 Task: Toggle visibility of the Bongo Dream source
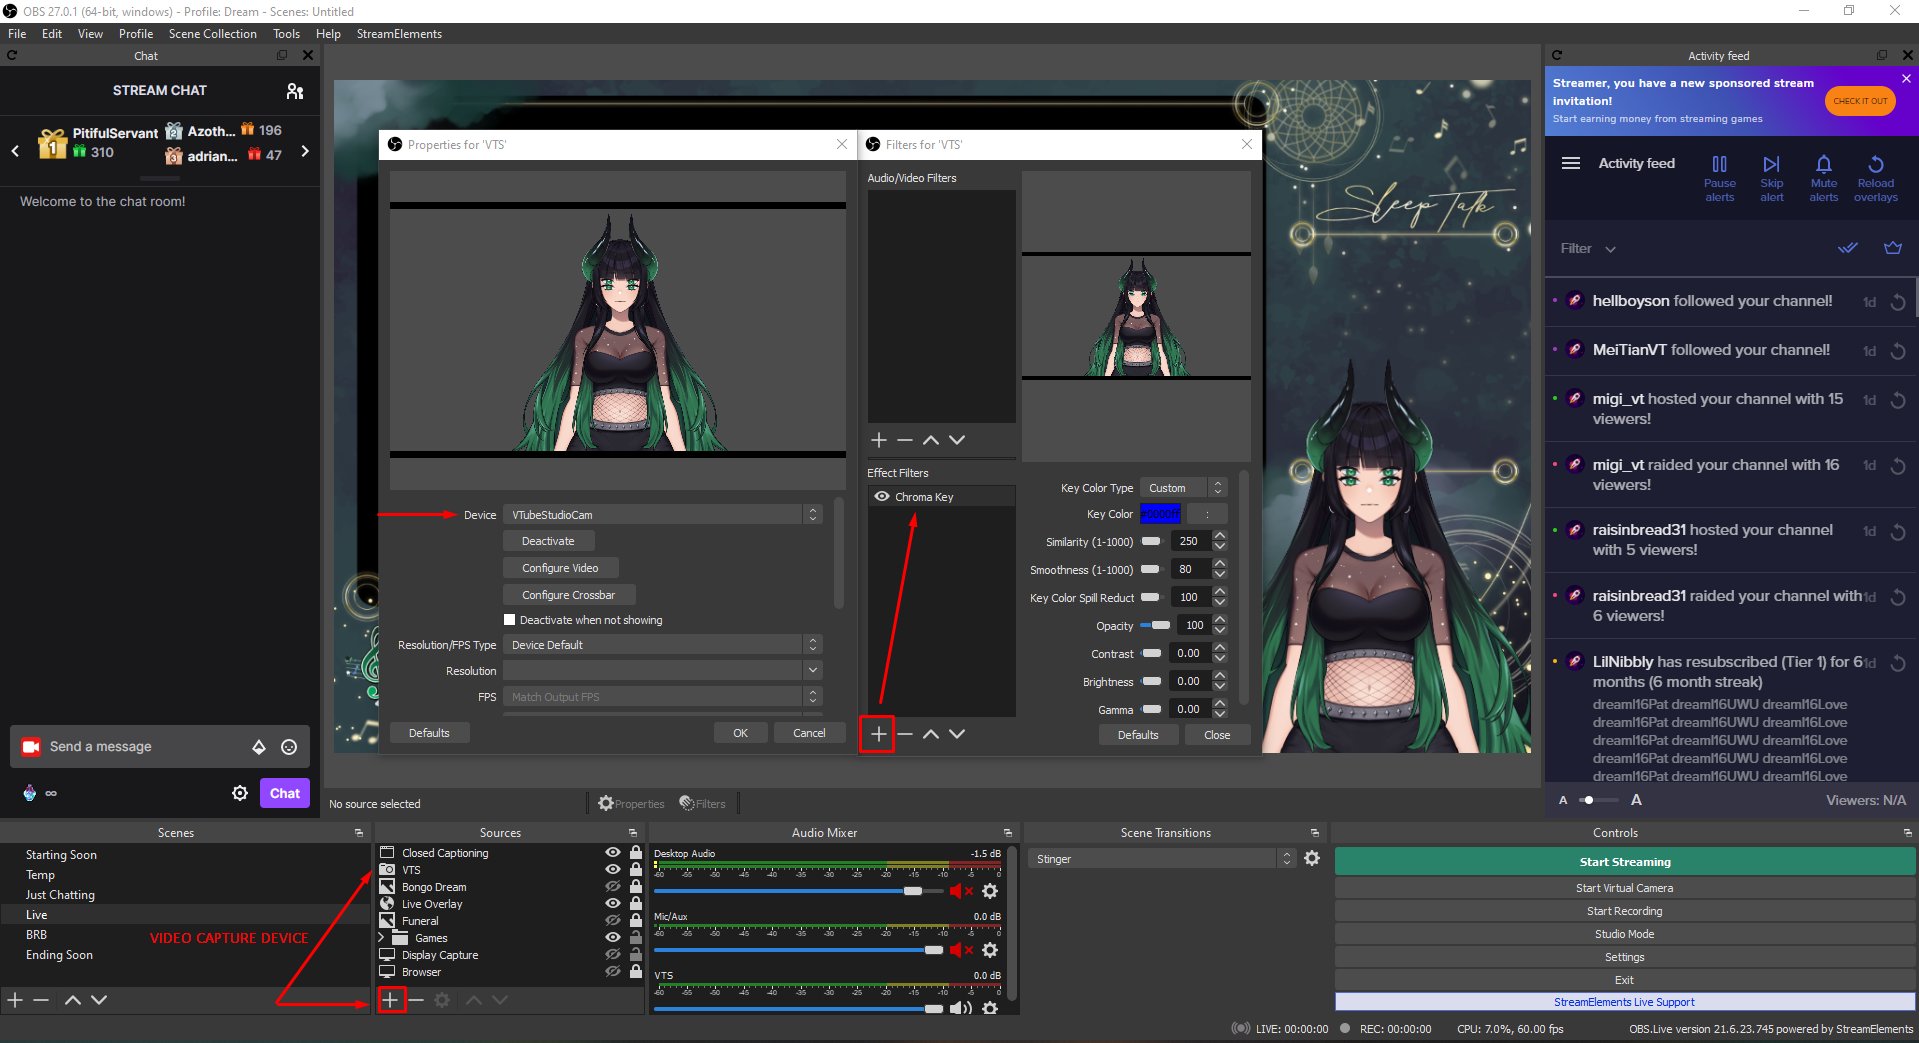(x=613, y=886)
